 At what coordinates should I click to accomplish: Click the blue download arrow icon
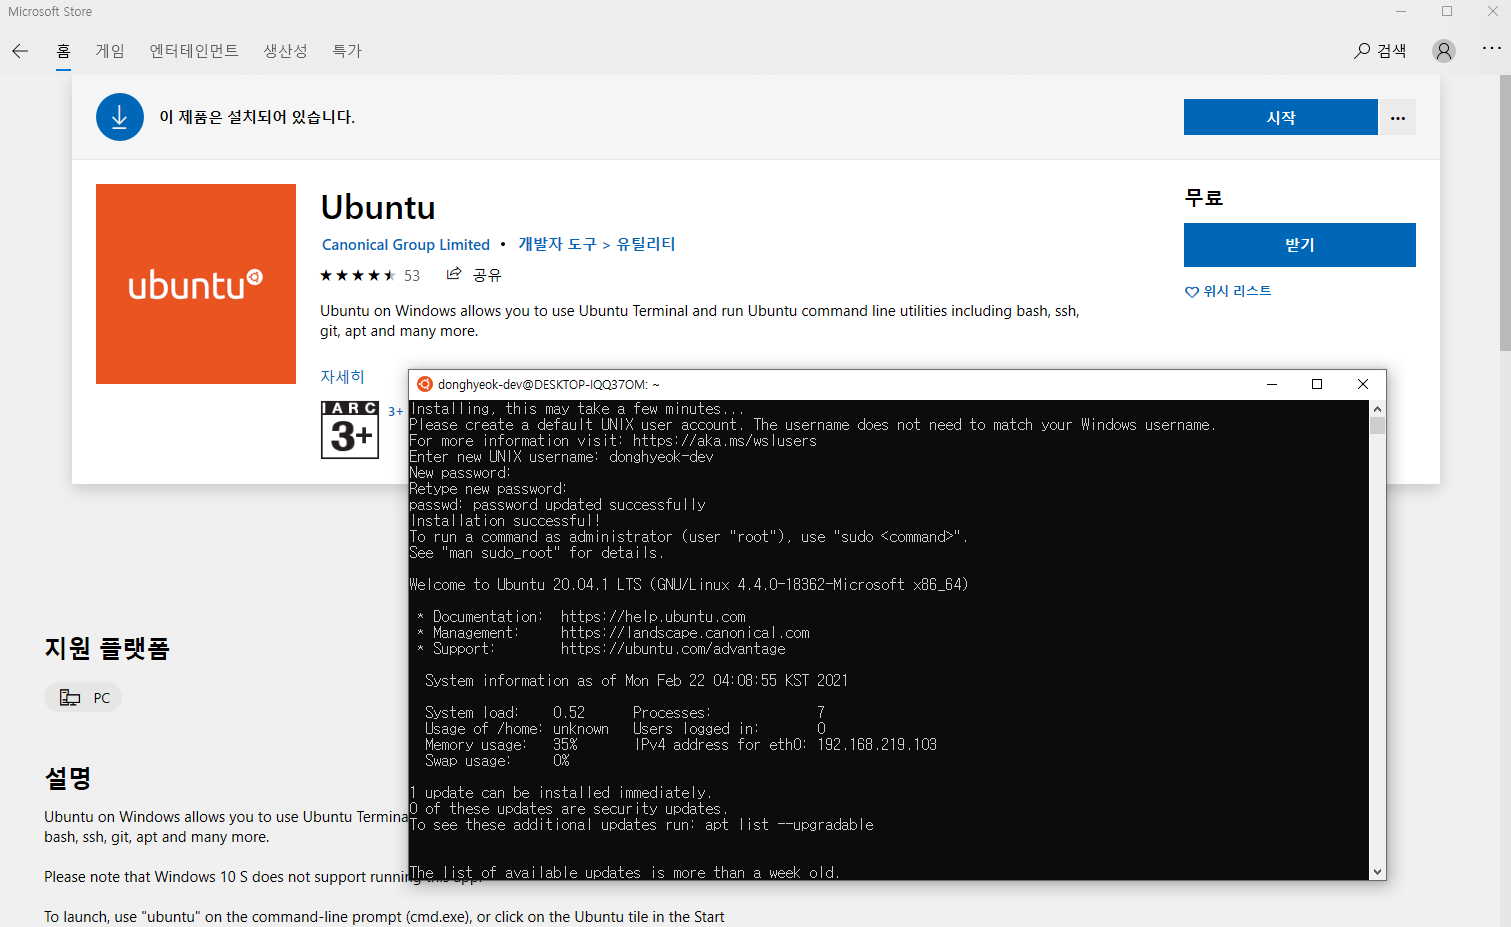point(120,117)
